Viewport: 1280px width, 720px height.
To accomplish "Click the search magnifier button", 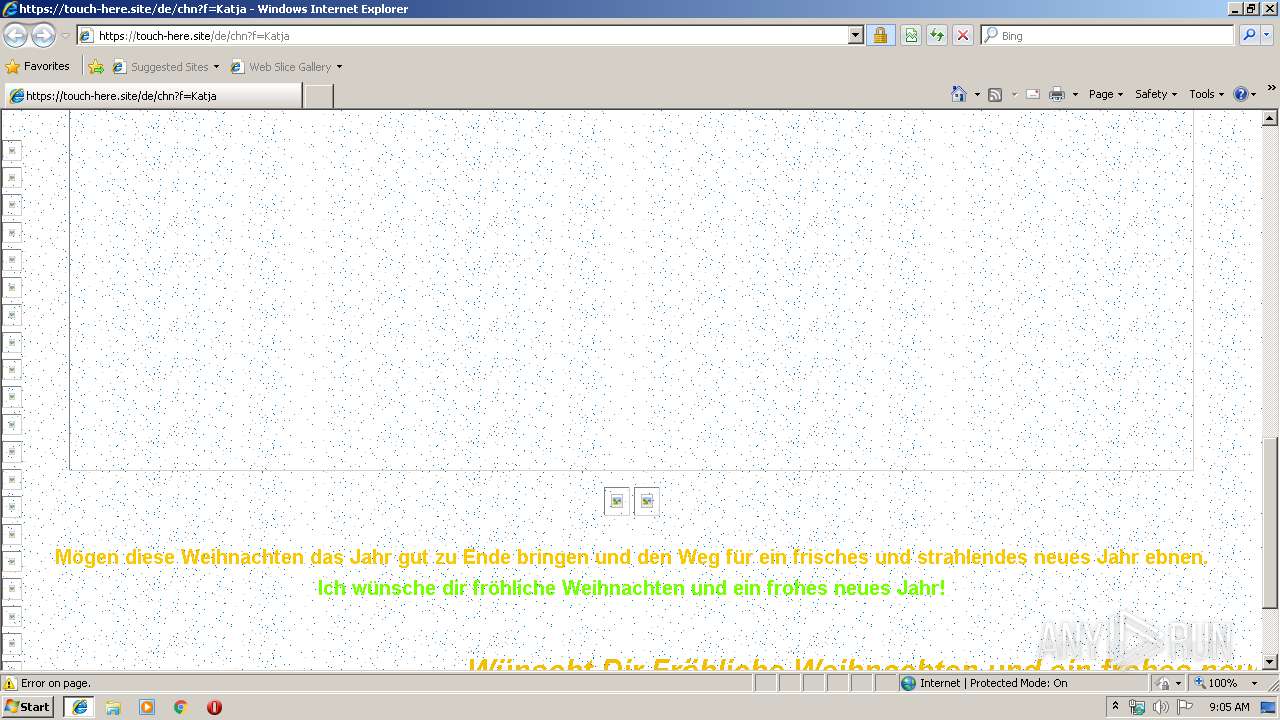I will [1248, 36].
